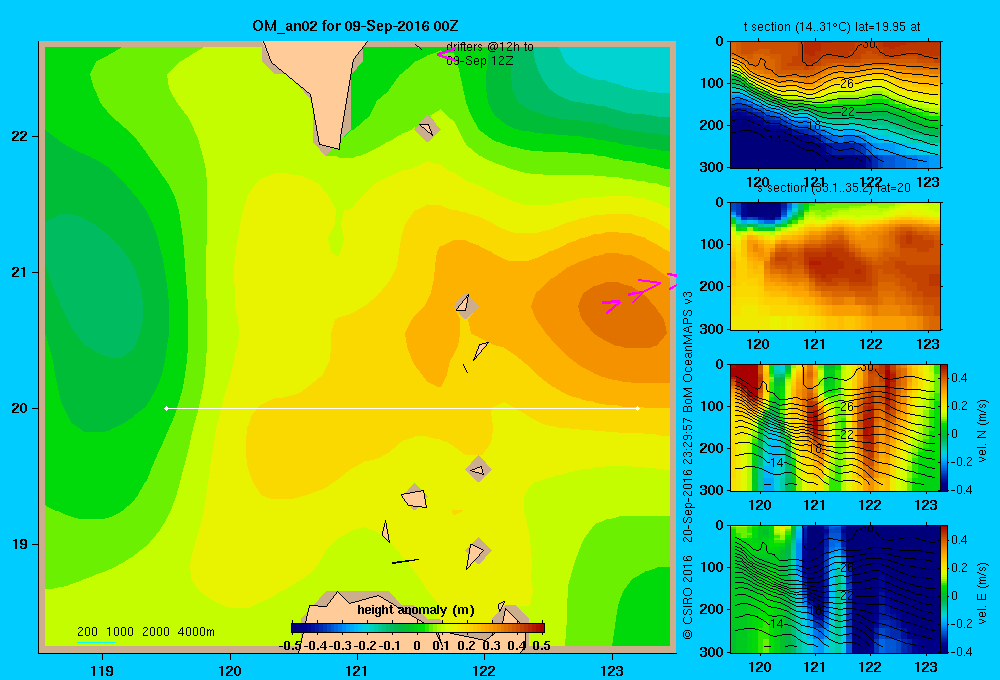Click the '14' contour label in temperature section
Viewport: 1000px width, 680px height.
pyautogui.click(x=774, y=139)
